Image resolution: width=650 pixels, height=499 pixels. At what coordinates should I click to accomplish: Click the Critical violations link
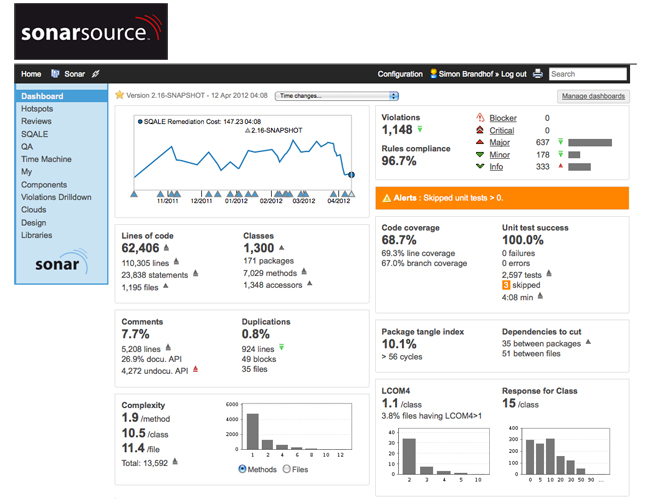[x=502, y=131]
